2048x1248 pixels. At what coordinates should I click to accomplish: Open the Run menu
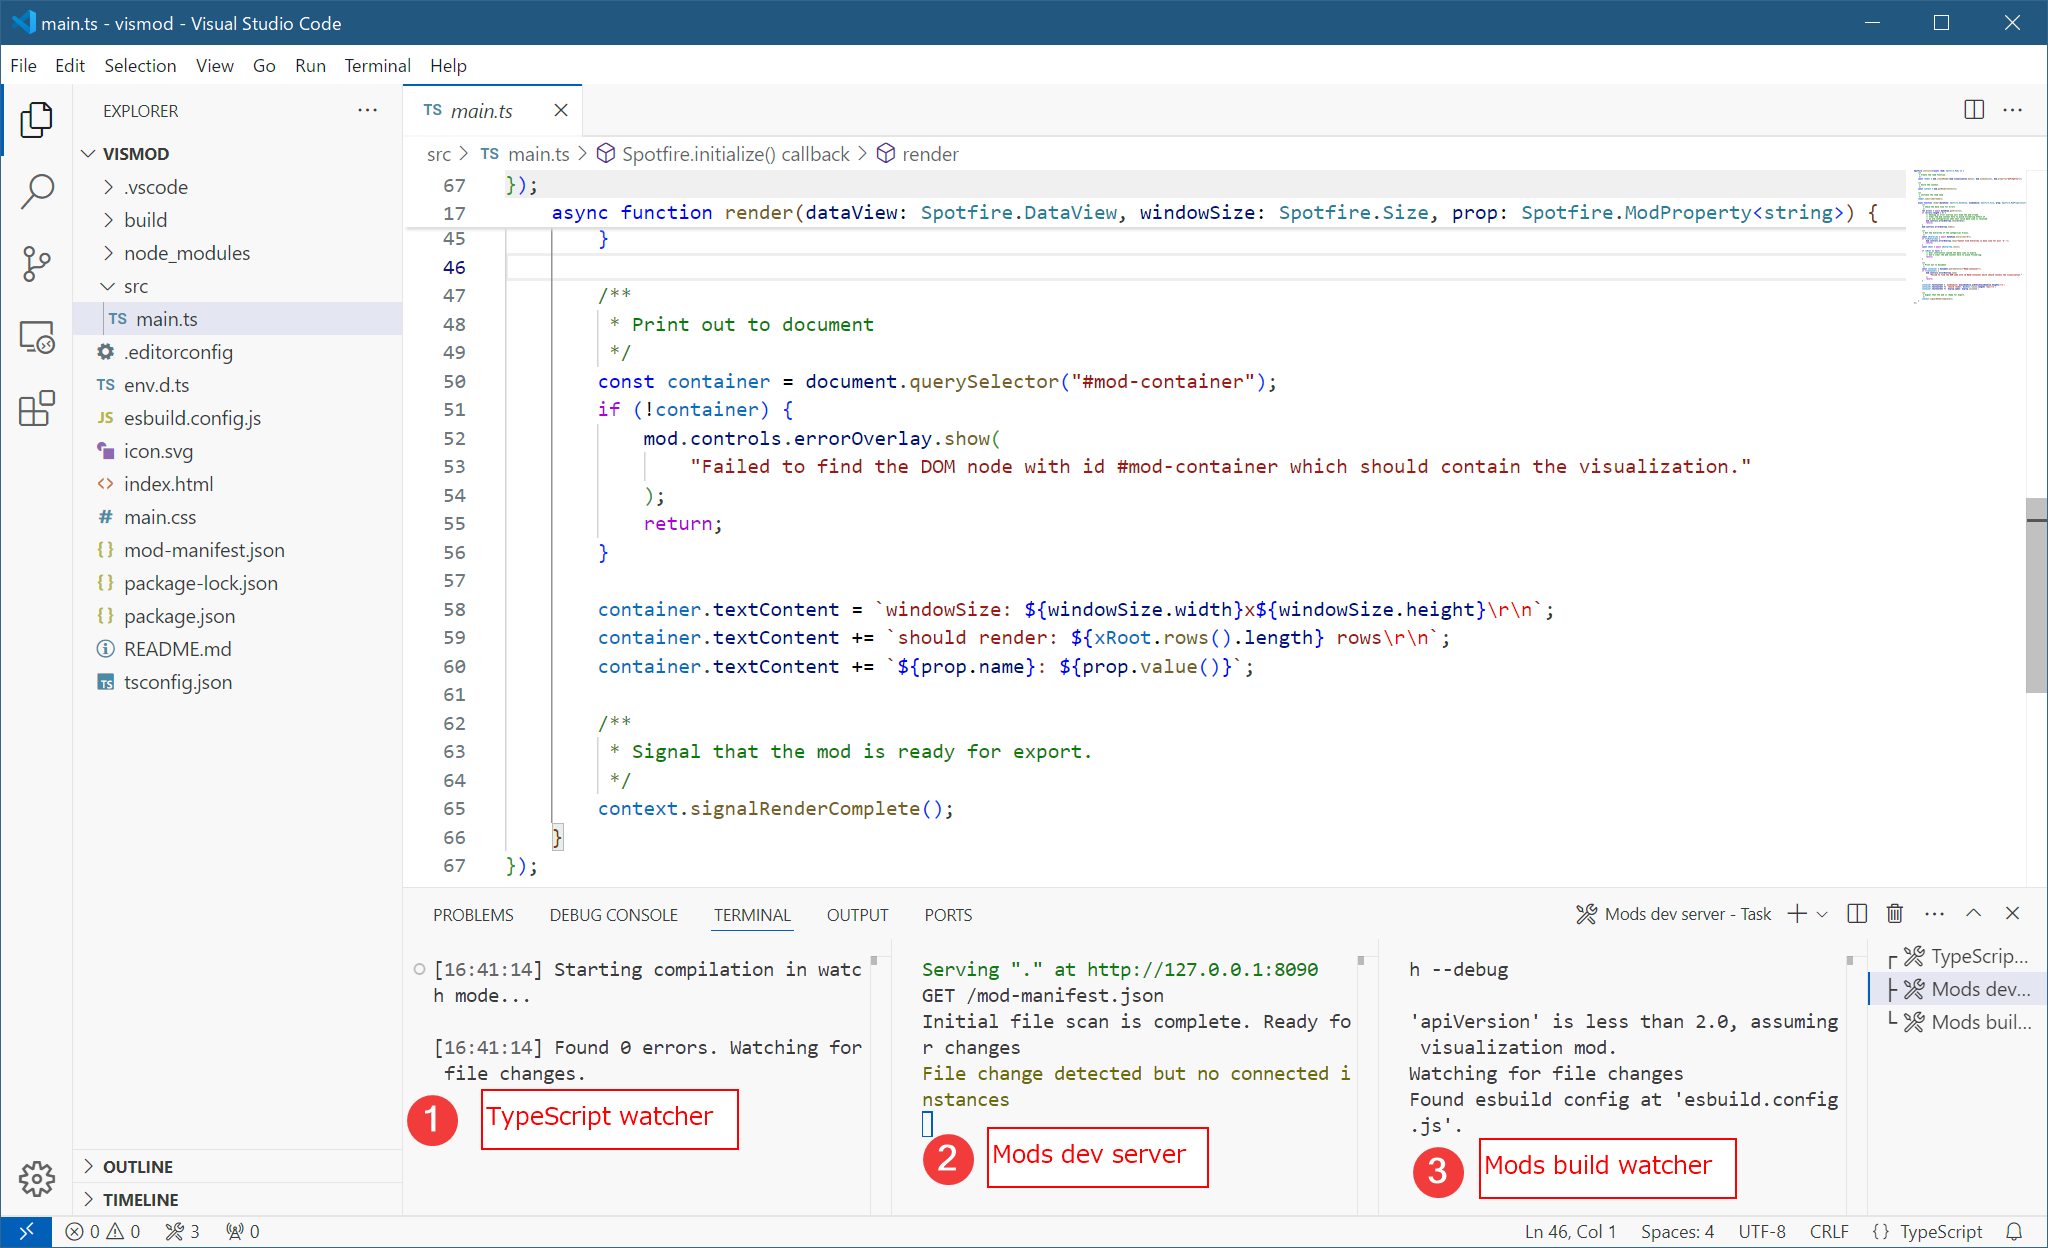(x=310, y=66)
